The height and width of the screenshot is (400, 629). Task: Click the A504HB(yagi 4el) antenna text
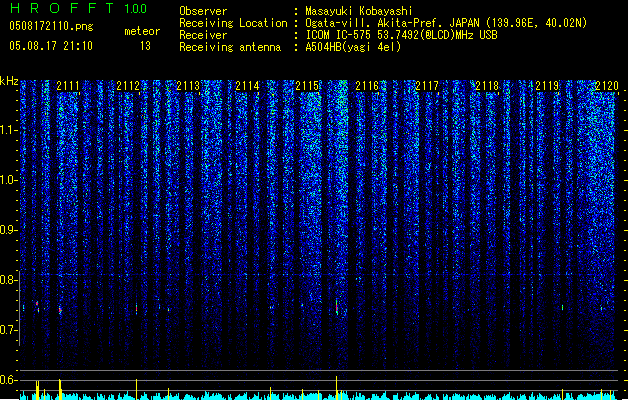click(x=353, y=47)
